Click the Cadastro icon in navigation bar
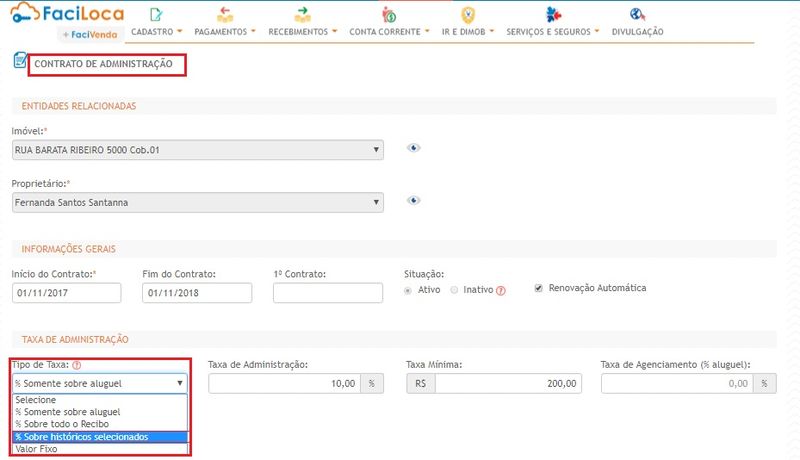 pyautogui.click(x=155, y=14)
